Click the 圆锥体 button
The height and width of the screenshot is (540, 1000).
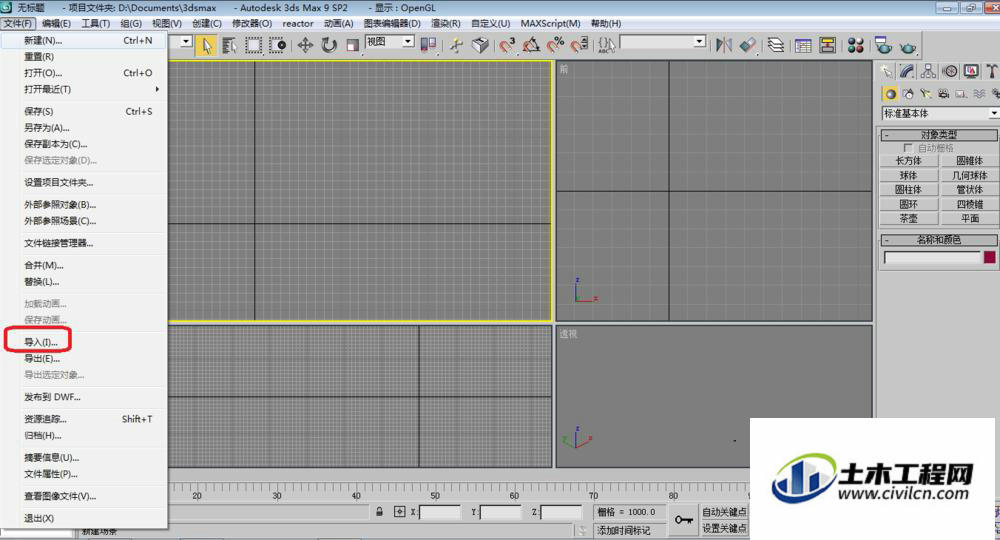[x=969, y=161]
